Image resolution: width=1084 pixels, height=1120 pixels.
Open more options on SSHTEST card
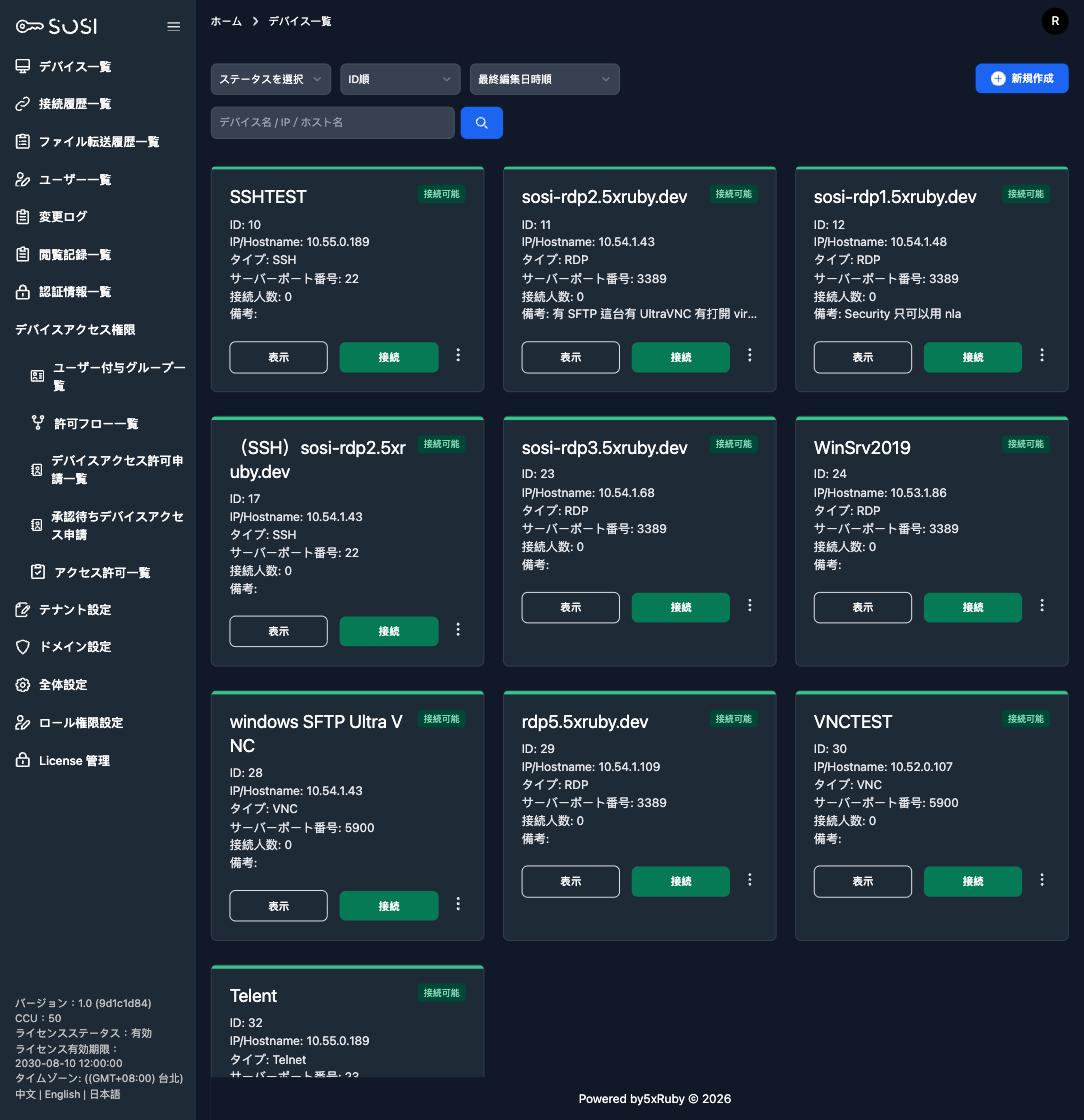pos(458,355)
